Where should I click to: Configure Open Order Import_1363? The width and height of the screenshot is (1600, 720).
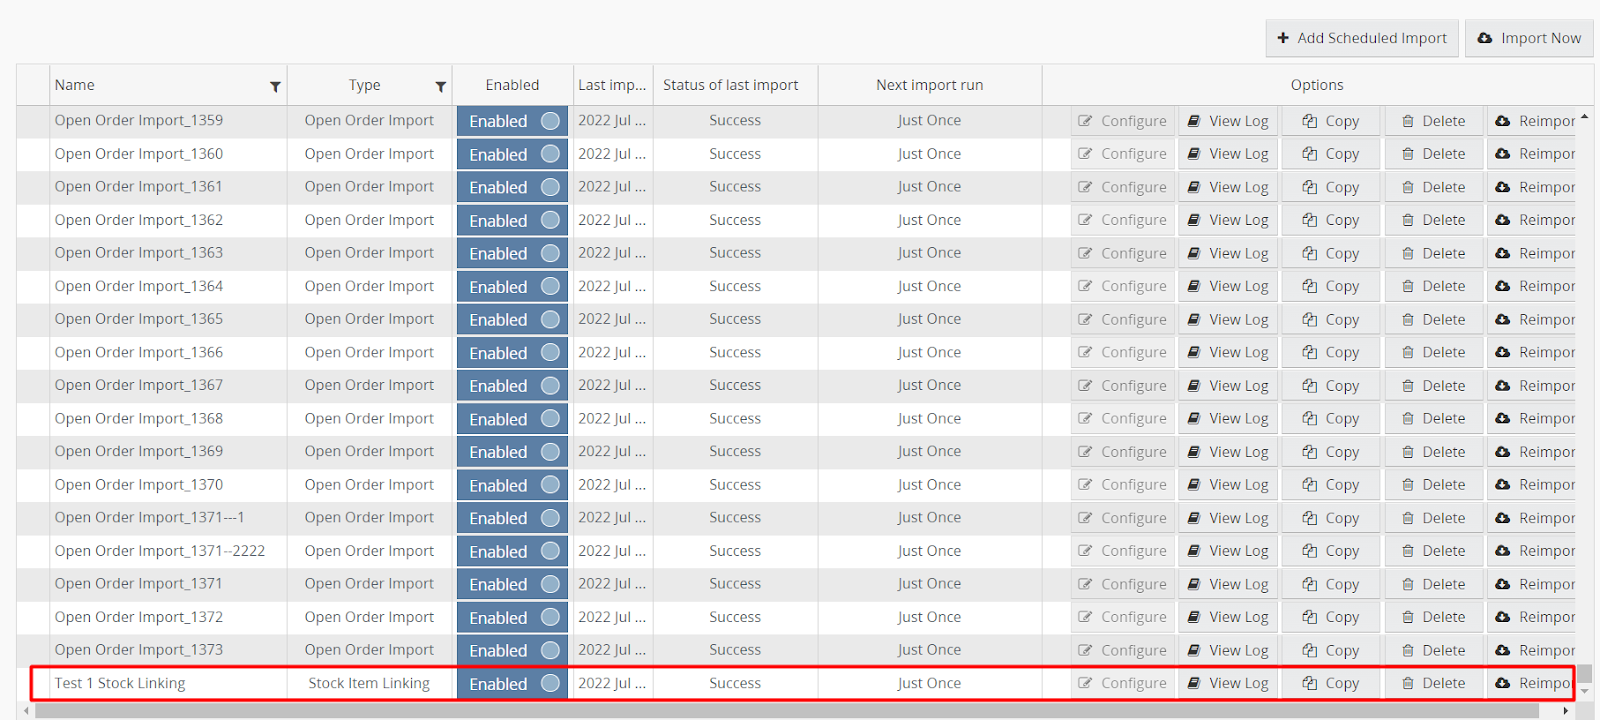(x=1122, y=253)
